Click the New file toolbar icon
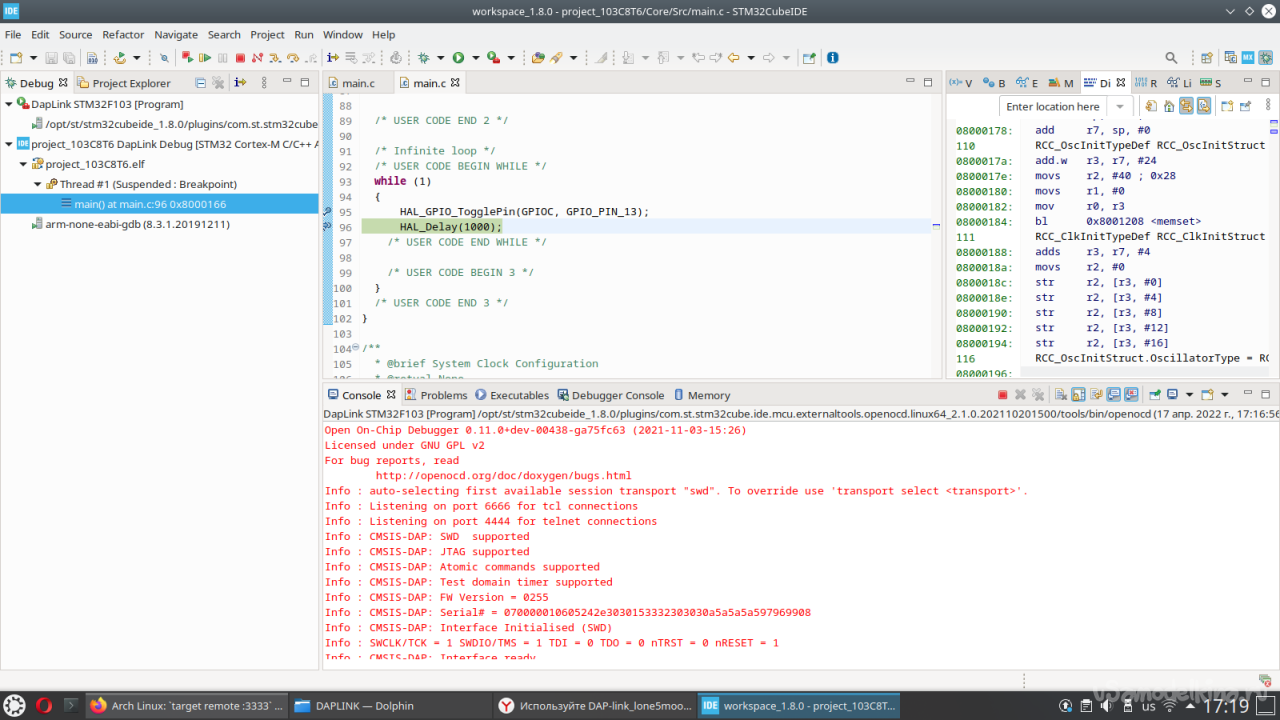Image resolution: width=1280 pixels, height=720 pixels. (17, 58)
